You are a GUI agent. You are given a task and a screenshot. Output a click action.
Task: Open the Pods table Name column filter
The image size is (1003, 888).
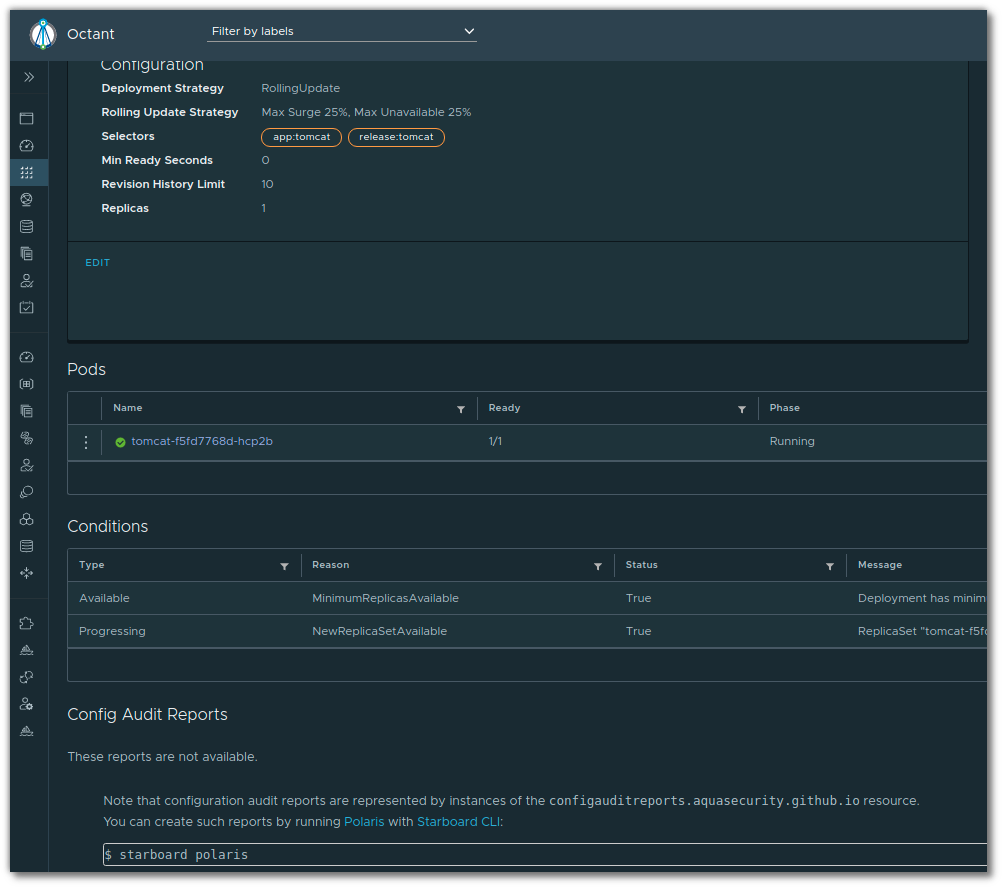461,409
